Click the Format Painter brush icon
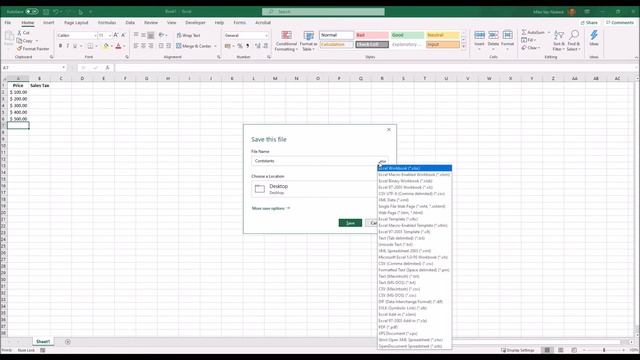This screenshot has width=640, height=360. [19, 49]
